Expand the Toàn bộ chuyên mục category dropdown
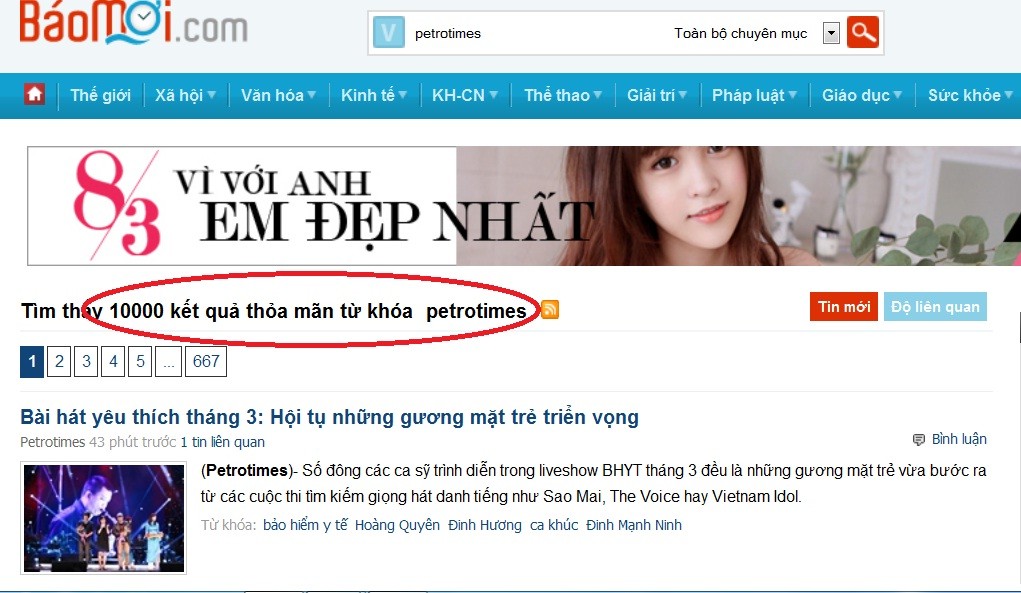Viewport: 1021px width, 593px height. [831, 33]
